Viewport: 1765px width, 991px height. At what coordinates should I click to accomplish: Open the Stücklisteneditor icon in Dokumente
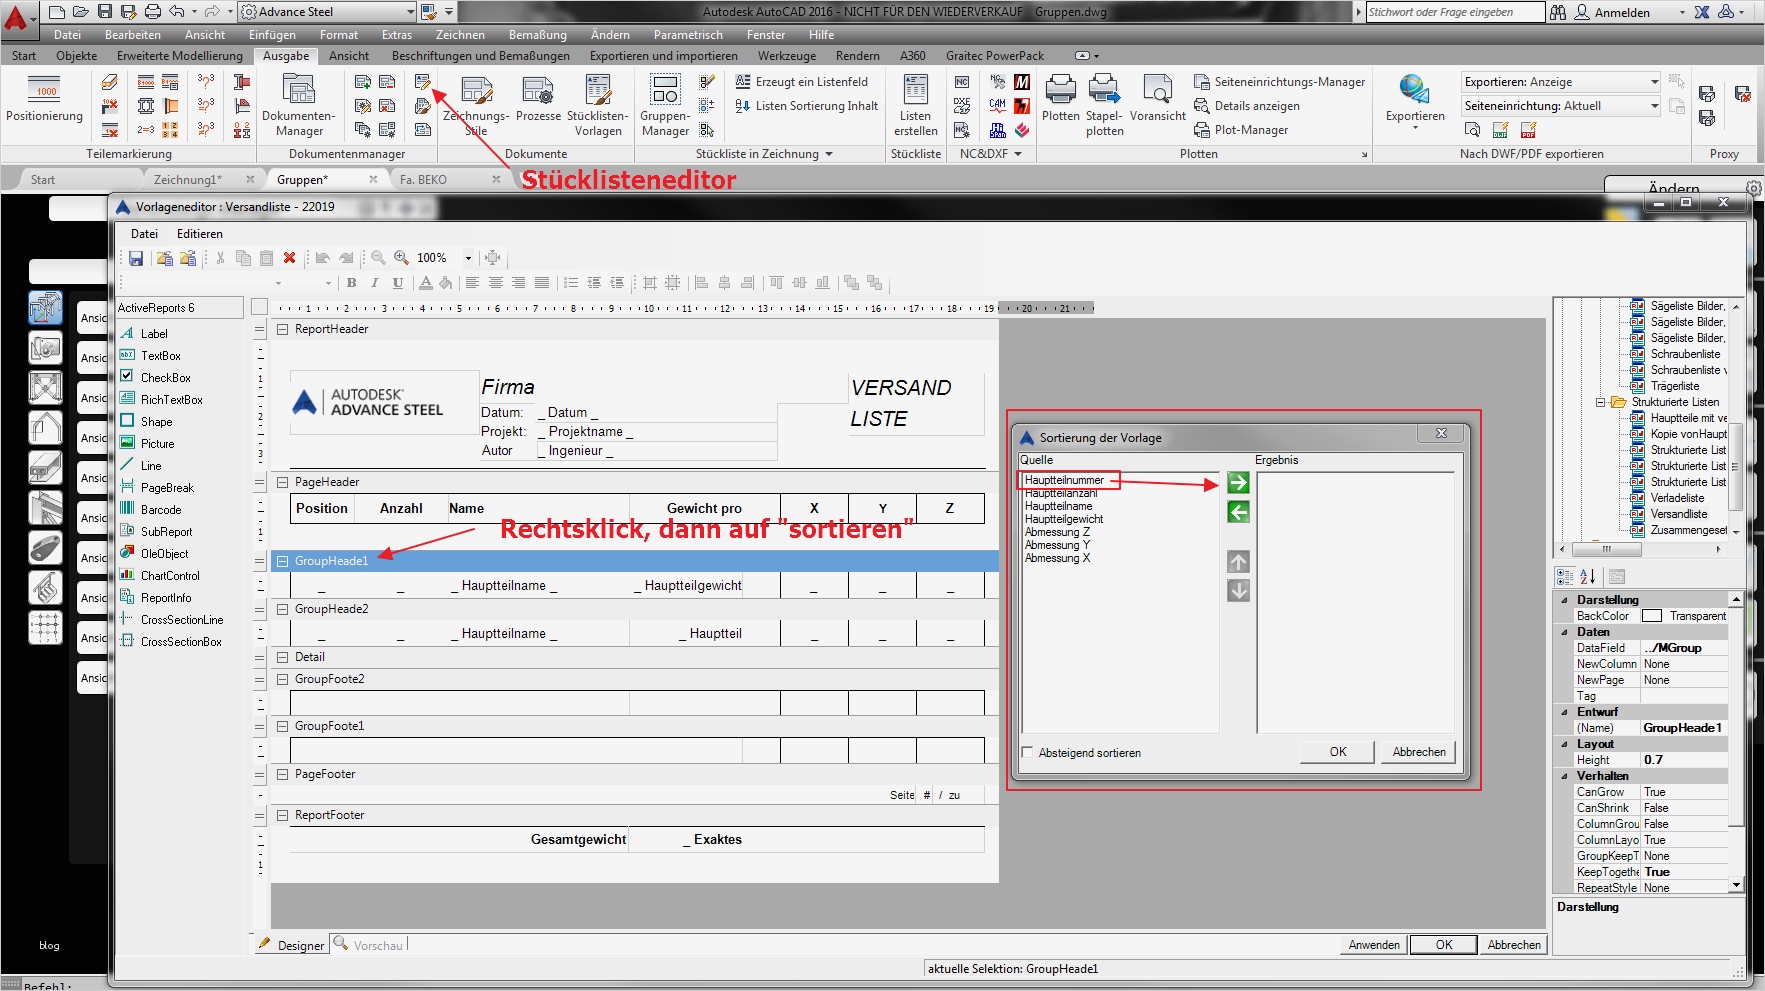pyautogui.click(x=423, y=82)
